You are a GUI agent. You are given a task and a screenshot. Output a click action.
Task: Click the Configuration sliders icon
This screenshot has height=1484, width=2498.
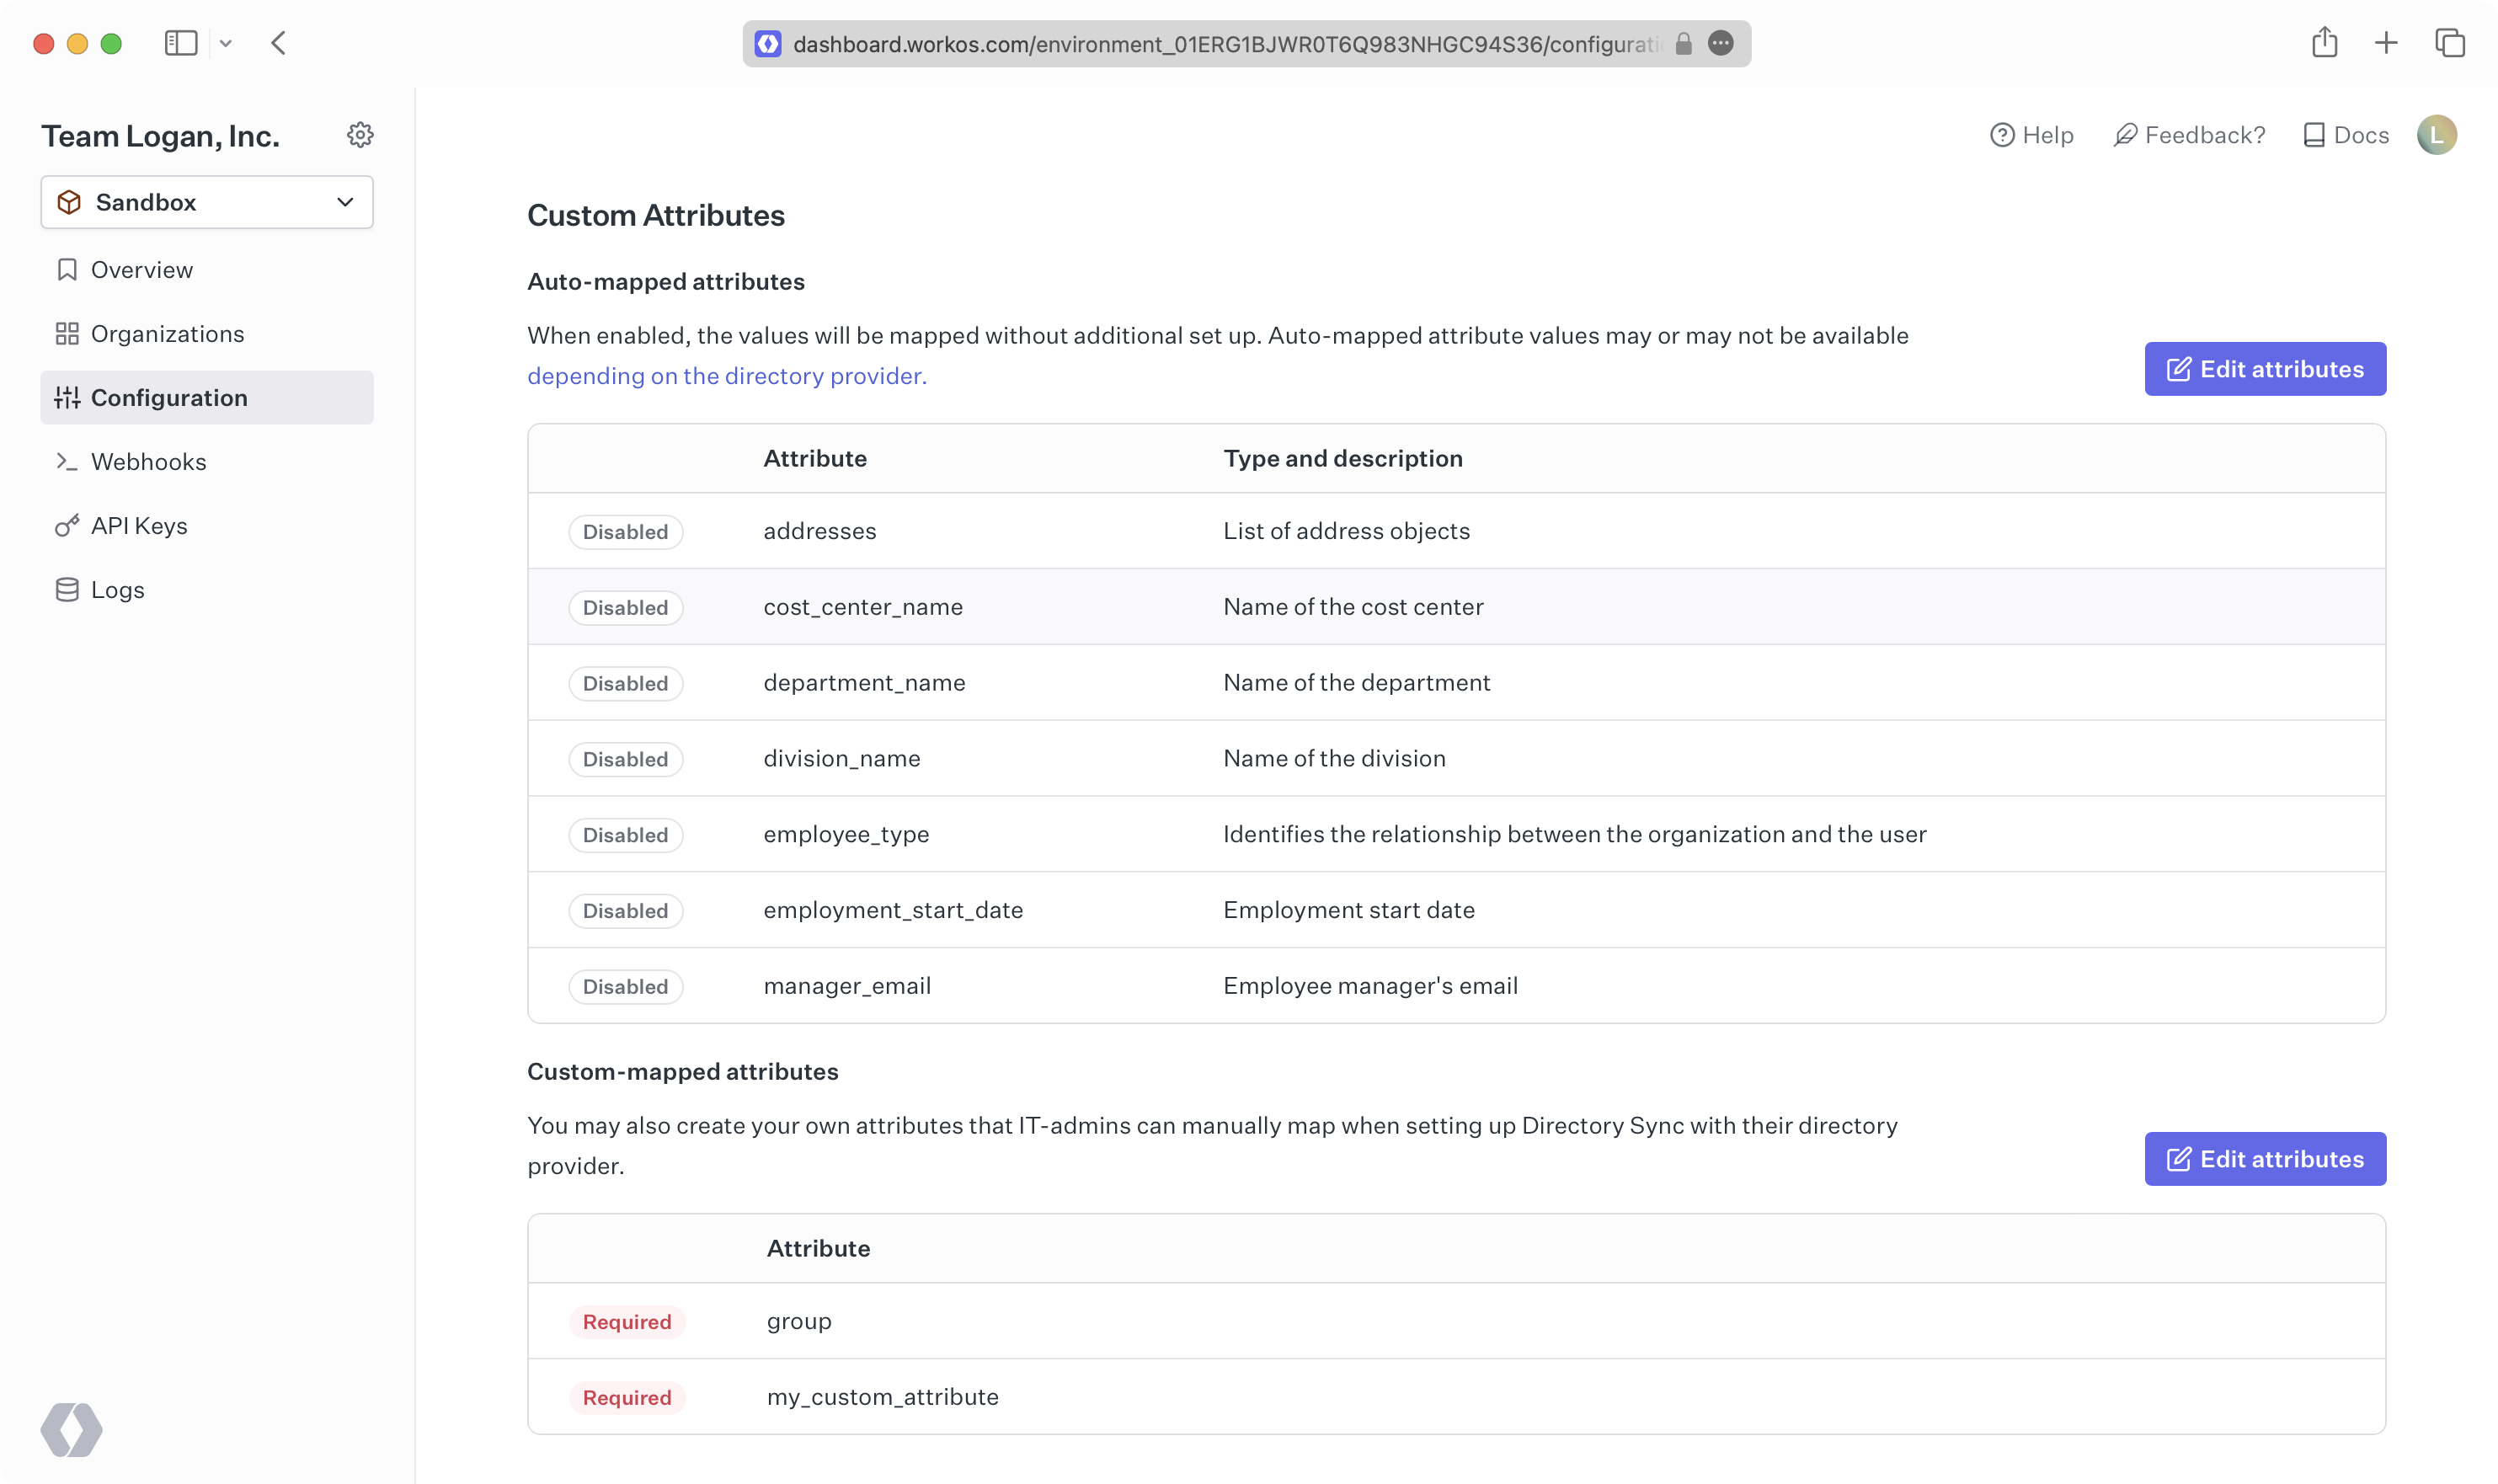[x=67, y=397]
